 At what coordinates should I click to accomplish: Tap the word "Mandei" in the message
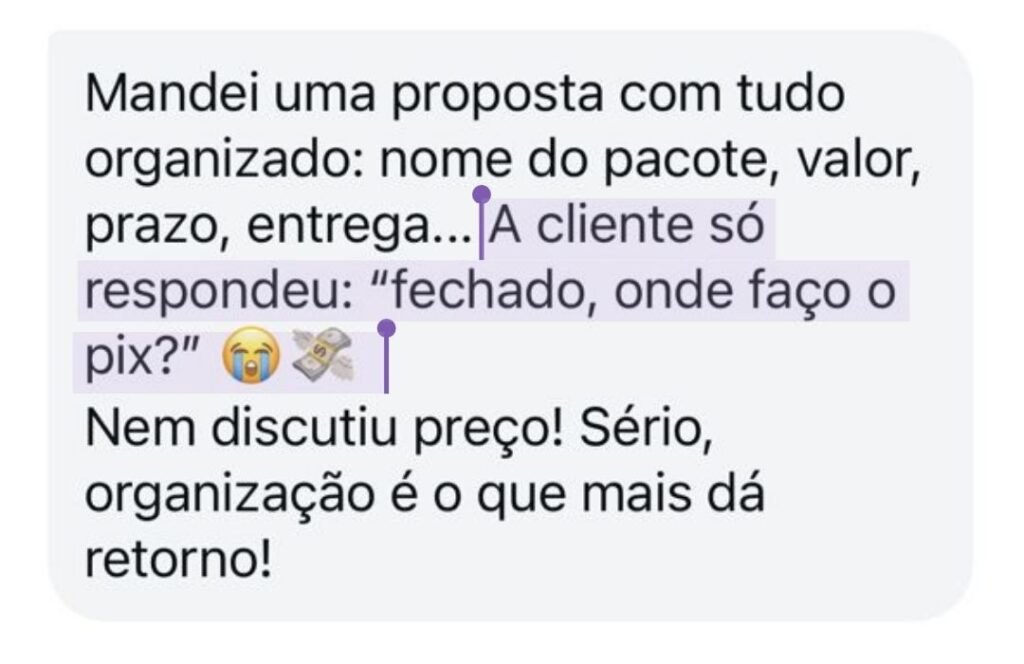click(173, 94)
